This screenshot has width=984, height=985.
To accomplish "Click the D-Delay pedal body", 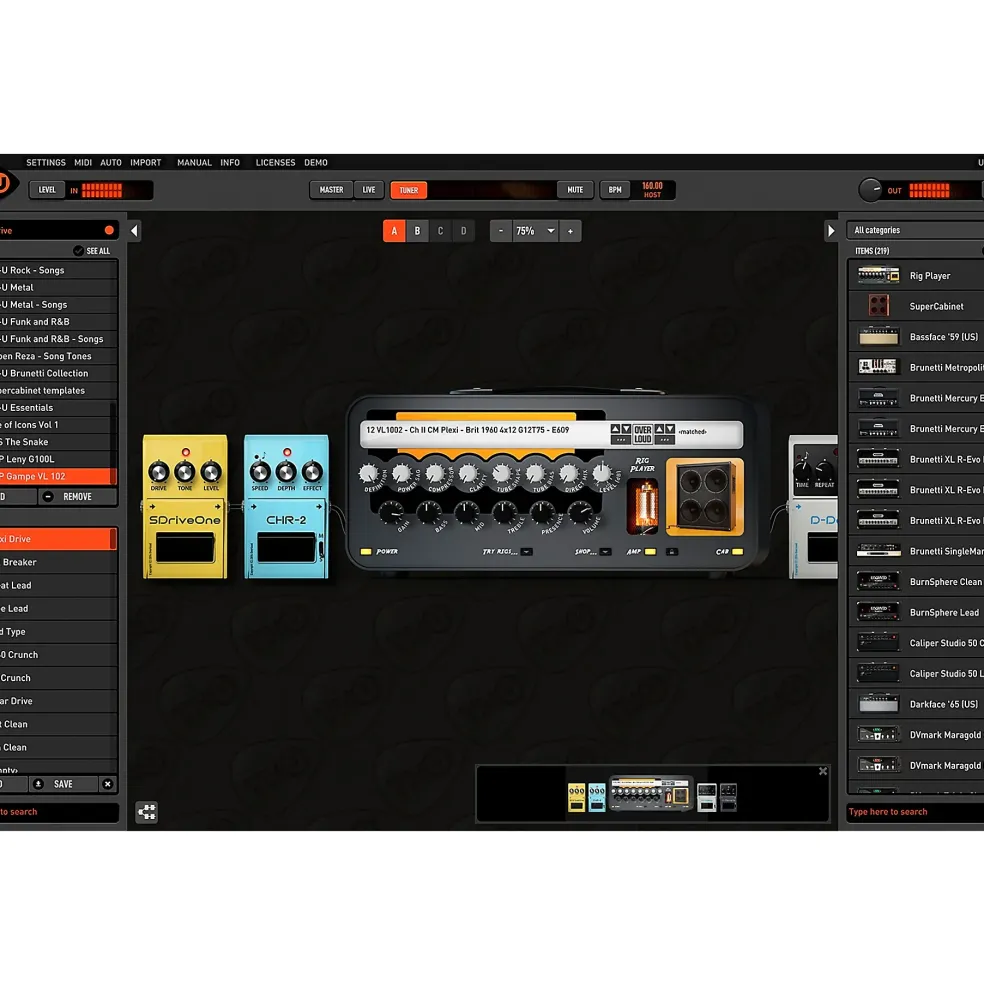I will (x=813, y=506).
